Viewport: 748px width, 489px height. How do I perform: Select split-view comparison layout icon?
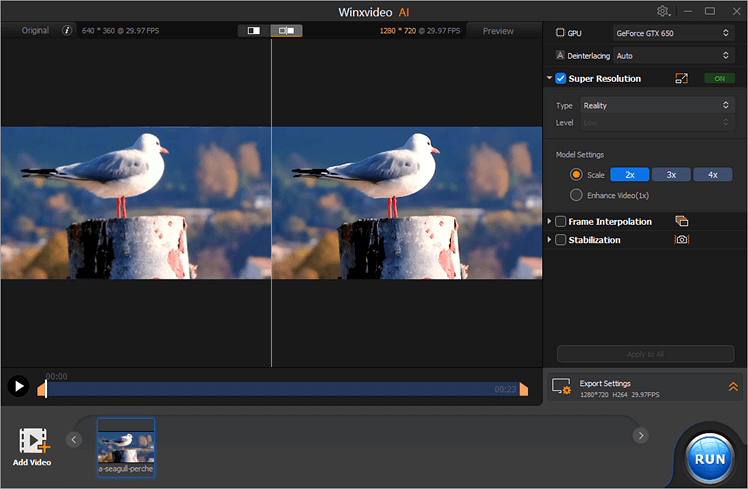(x=287, y=31)
